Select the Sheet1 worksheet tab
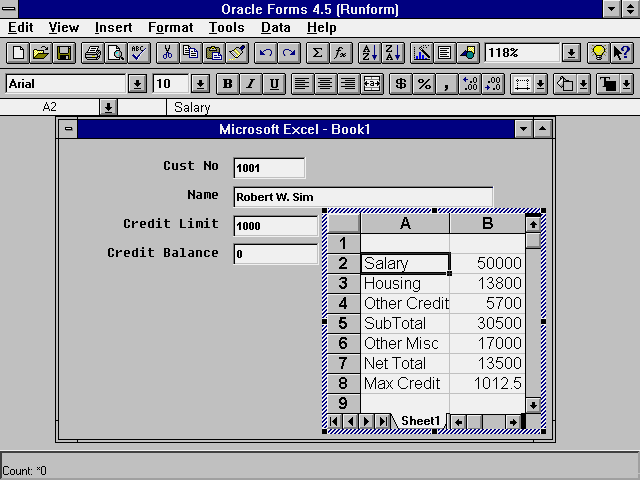 419,422
